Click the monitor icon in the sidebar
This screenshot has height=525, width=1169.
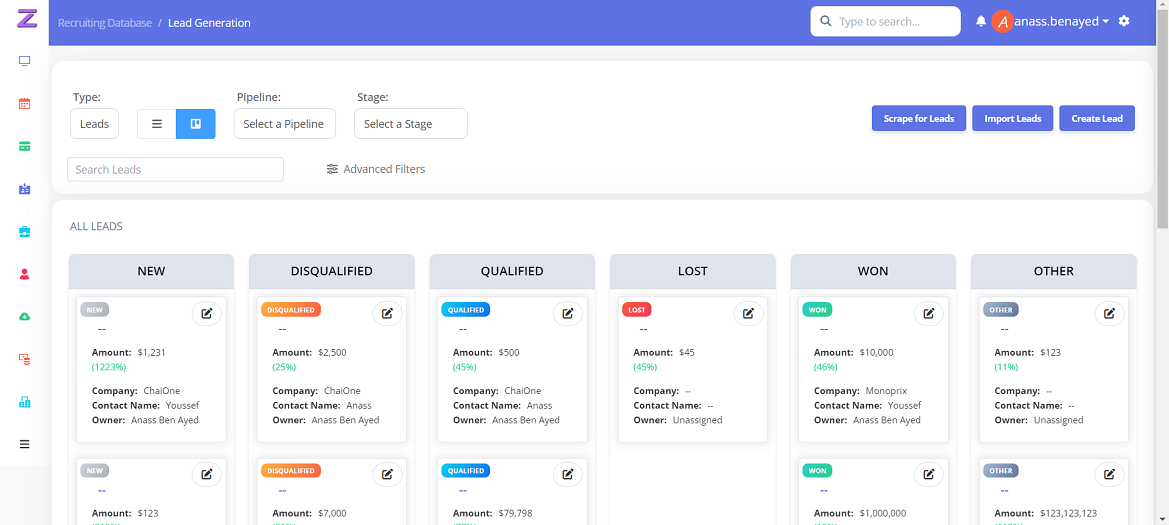(25, 61)
